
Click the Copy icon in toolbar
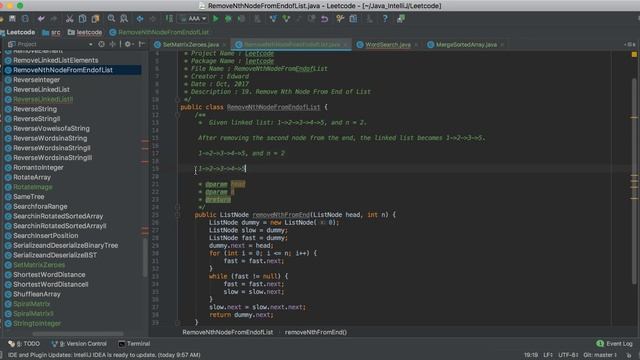[82, 19]
